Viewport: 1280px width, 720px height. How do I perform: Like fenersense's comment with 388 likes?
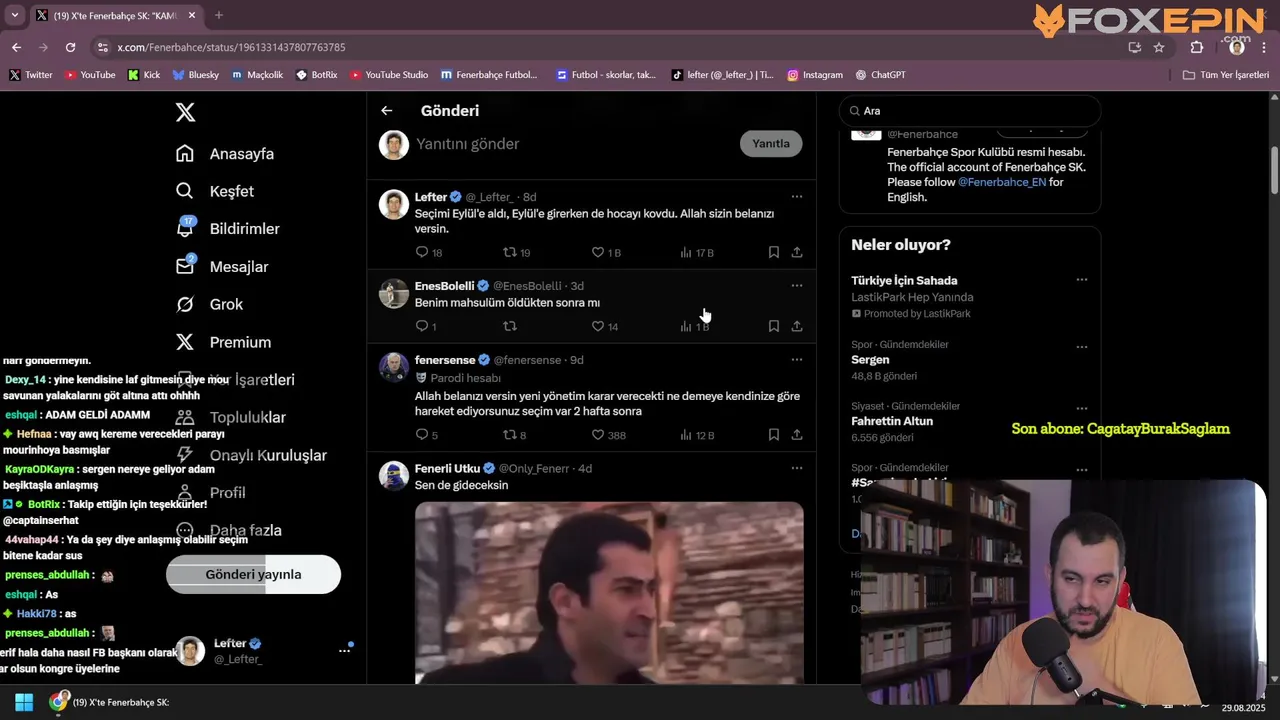608,435
